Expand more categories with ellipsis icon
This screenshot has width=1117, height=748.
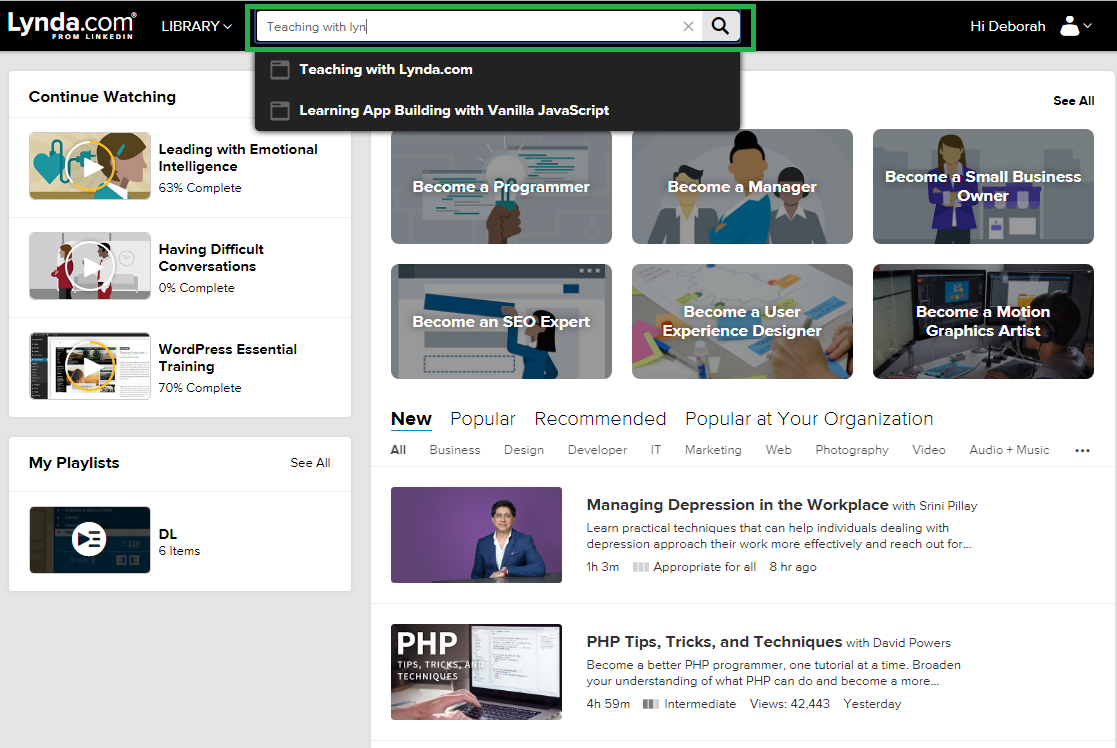coord(1083,450)
